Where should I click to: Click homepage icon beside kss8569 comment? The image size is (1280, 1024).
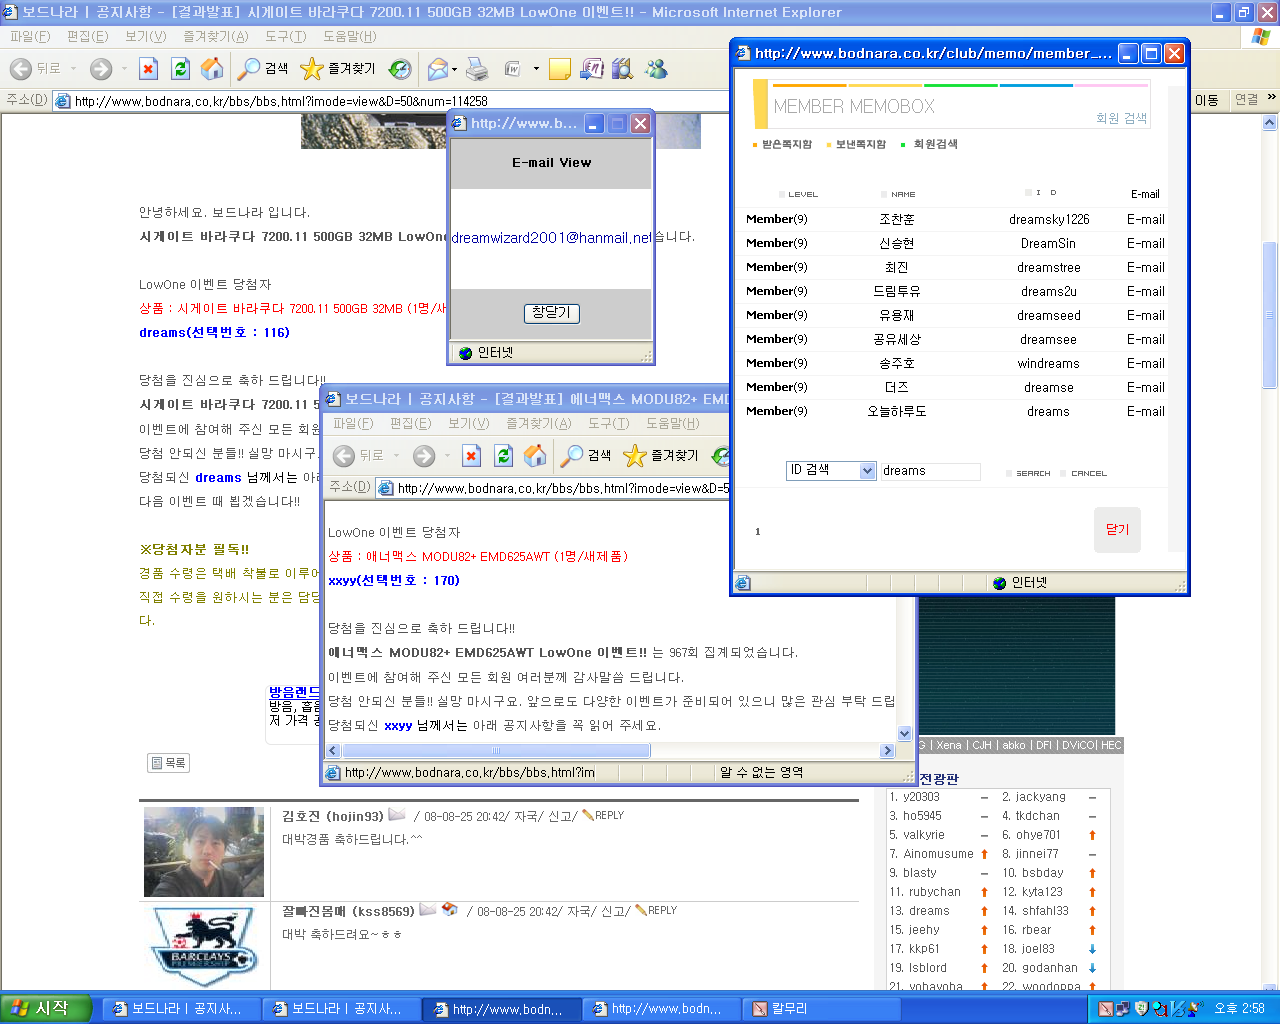coord(450,910)
